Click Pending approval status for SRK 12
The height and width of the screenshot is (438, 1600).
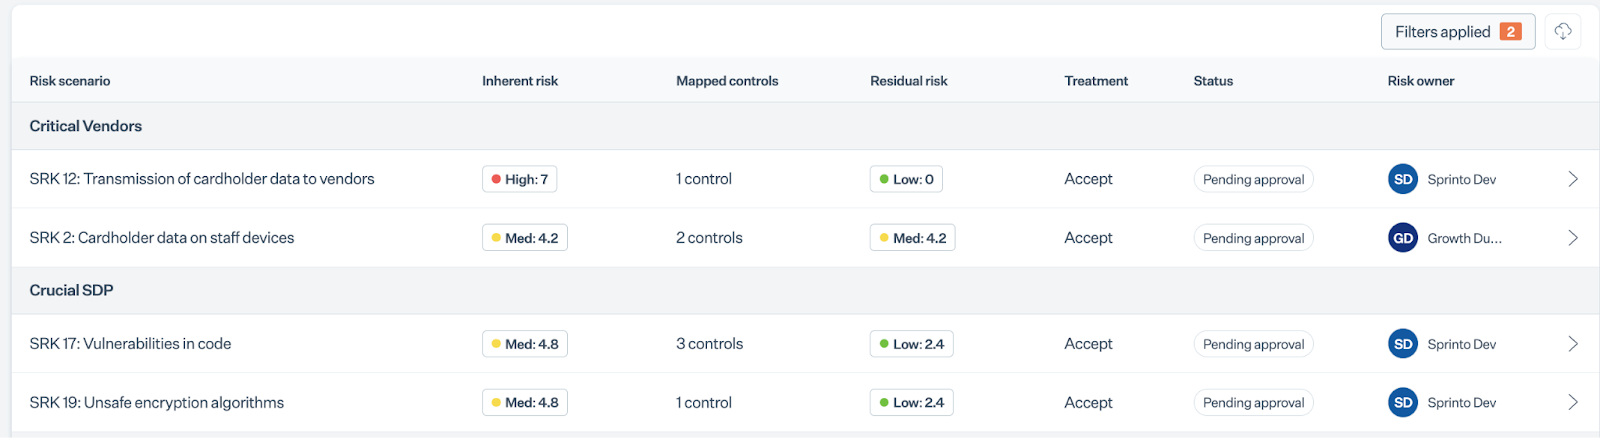[1253, 179]
